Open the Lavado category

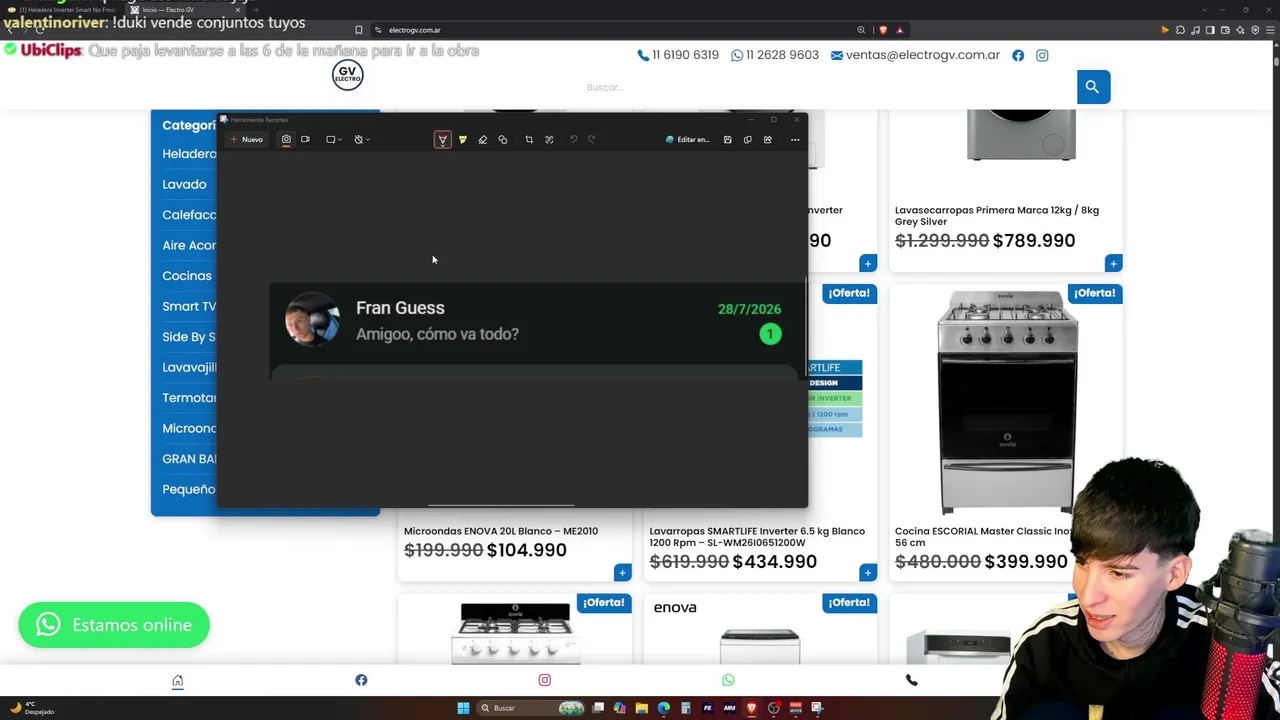184,184
